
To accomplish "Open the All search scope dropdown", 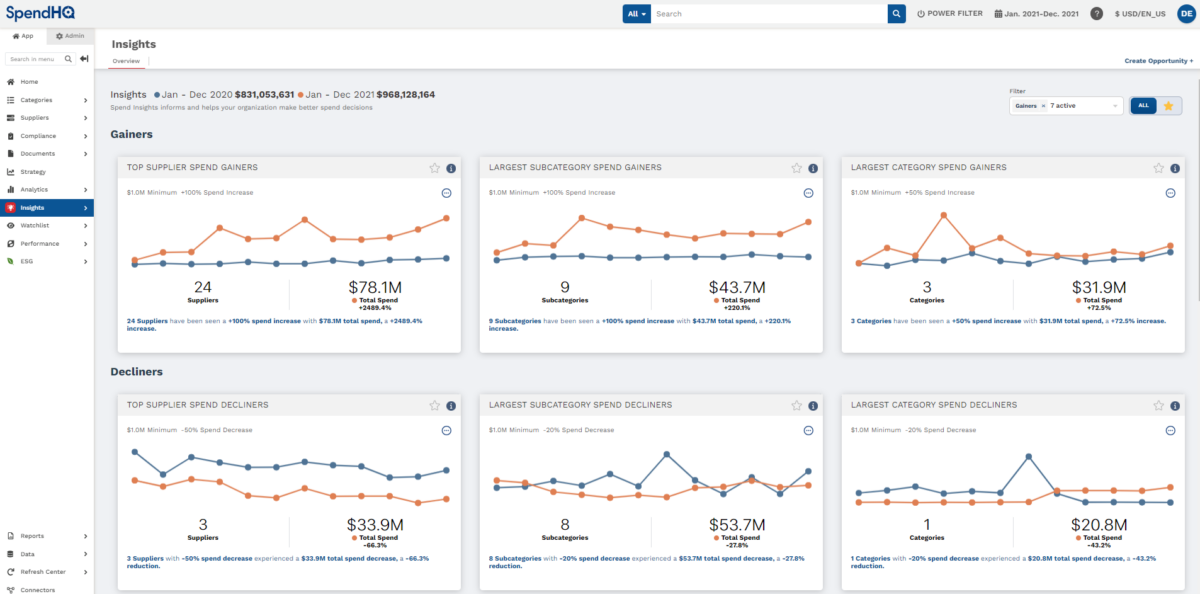I will click(635, 13).
